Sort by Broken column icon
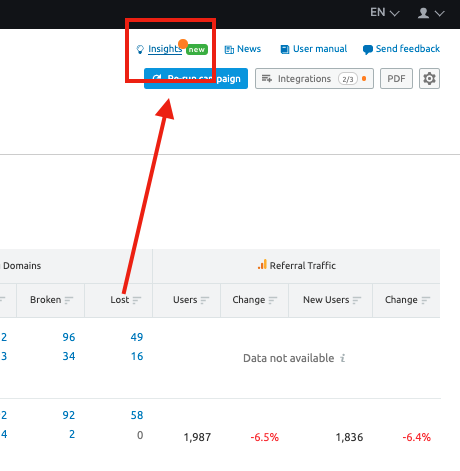The image size is (460, 471). 69,300
